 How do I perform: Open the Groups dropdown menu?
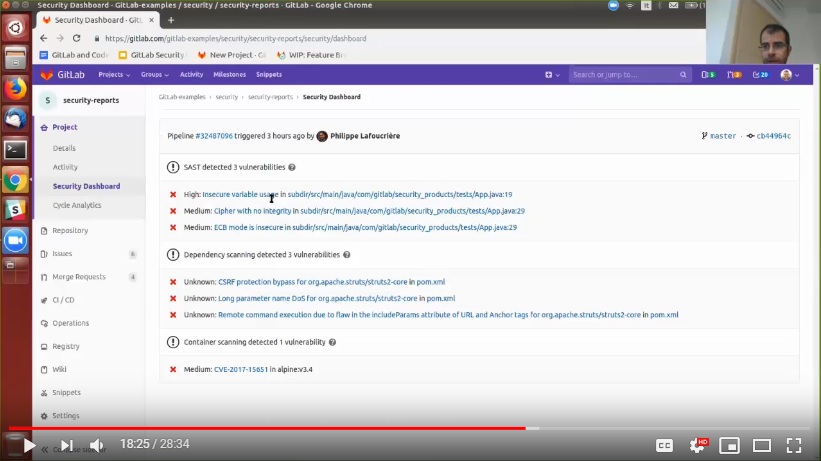(x=154, y=75)
